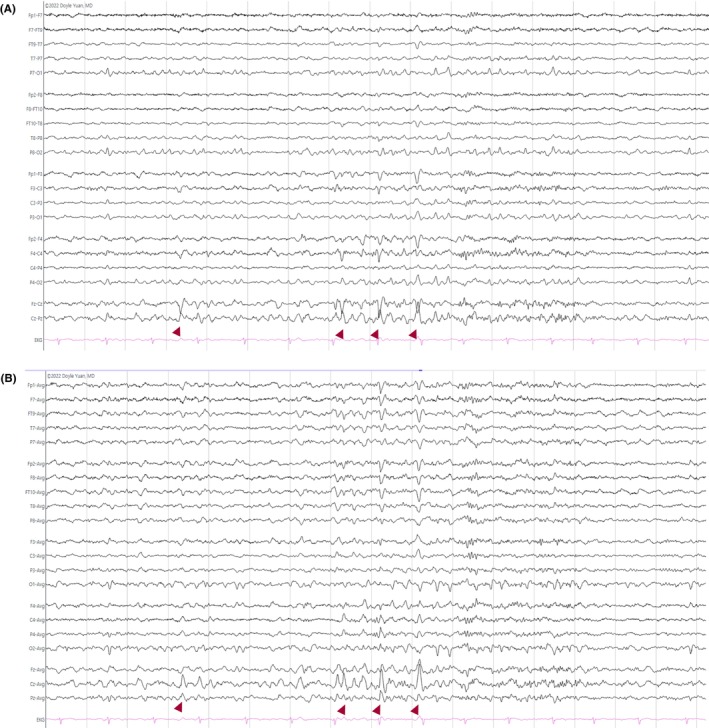Viewport: 709px width, 728px height.
Task: Select the EKG label in panel A
Action: [x=38, y=340]
